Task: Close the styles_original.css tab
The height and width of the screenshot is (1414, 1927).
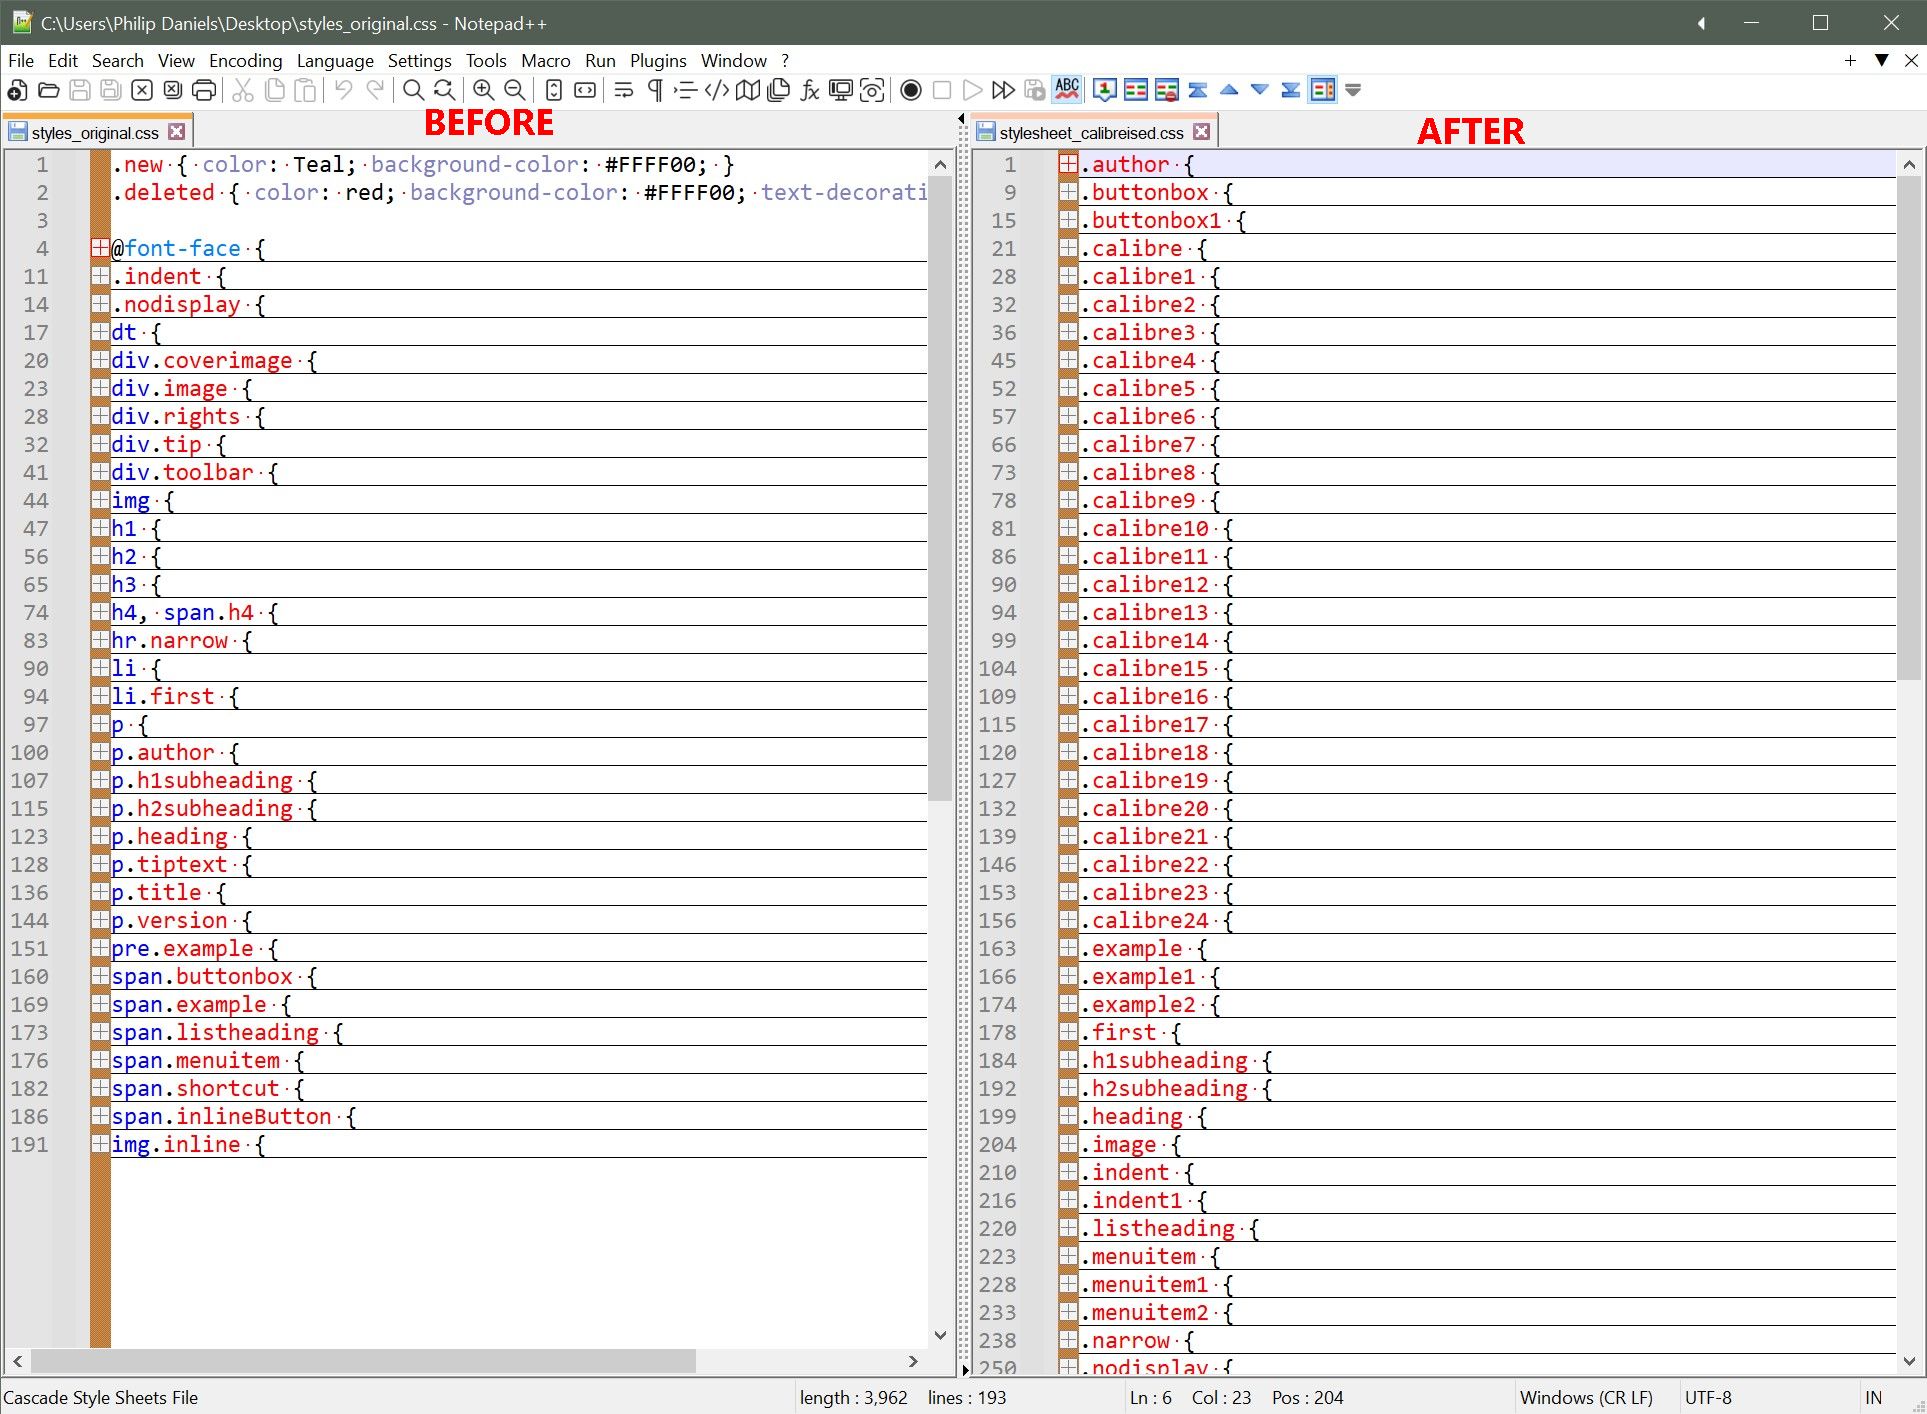Action: (177, 132)
